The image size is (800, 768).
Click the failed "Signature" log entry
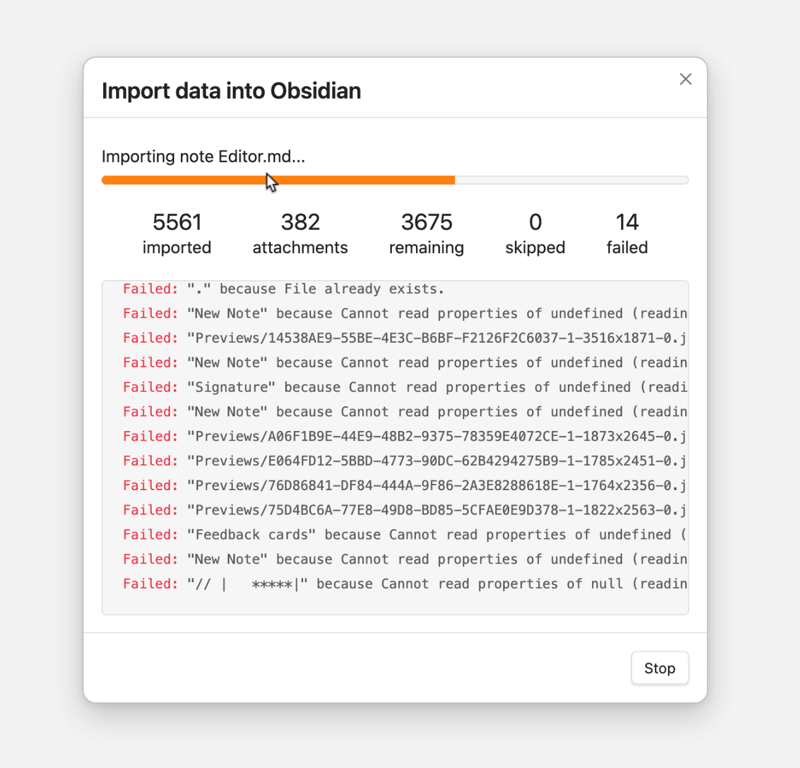click(405, 387)
